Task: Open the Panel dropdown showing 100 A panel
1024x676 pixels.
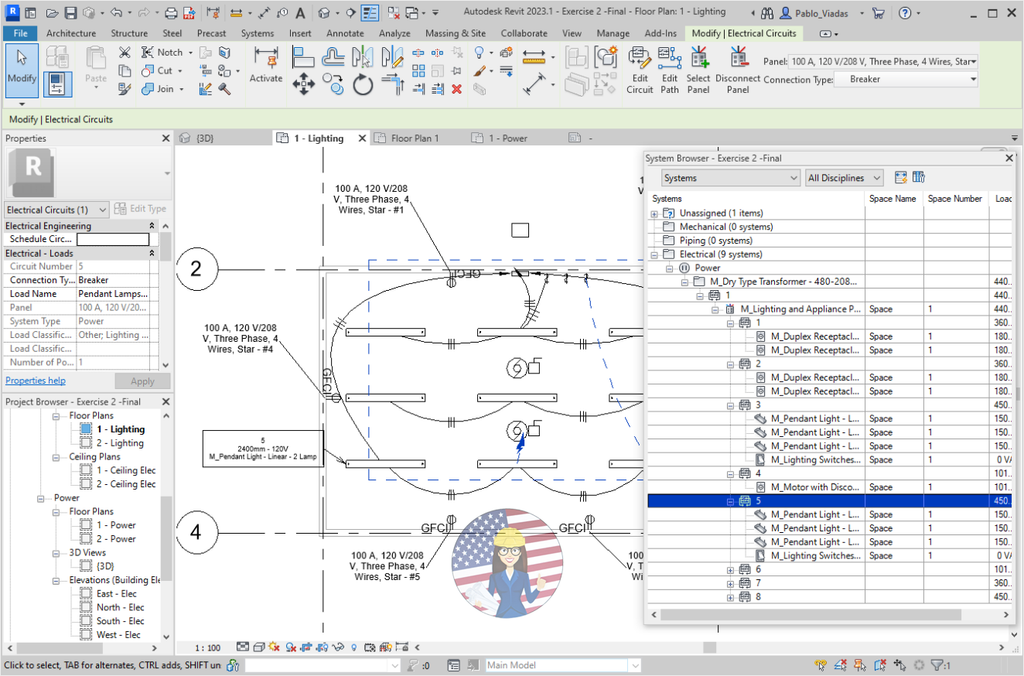Action: (975, 61)
